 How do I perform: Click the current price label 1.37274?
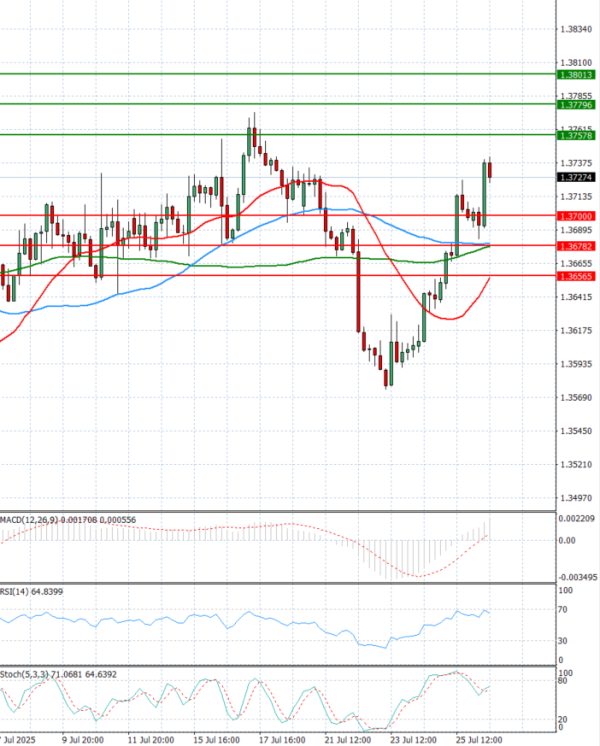coord(576,177)
